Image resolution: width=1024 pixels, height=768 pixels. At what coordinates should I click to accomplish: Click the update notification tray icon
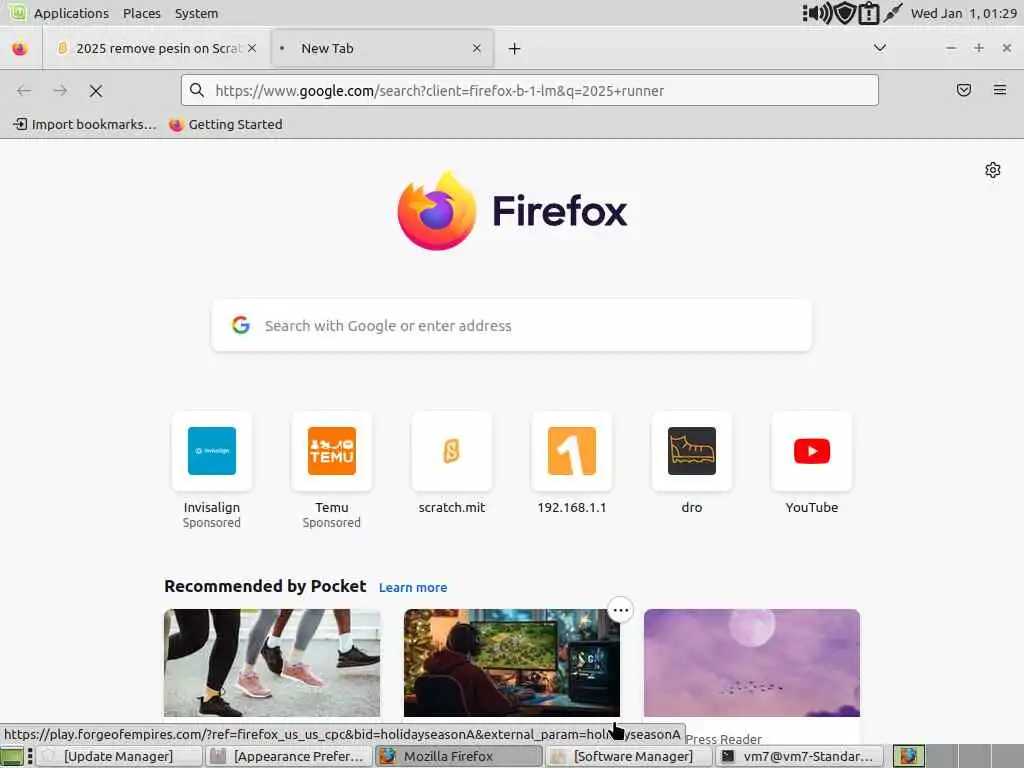point(869,13)
